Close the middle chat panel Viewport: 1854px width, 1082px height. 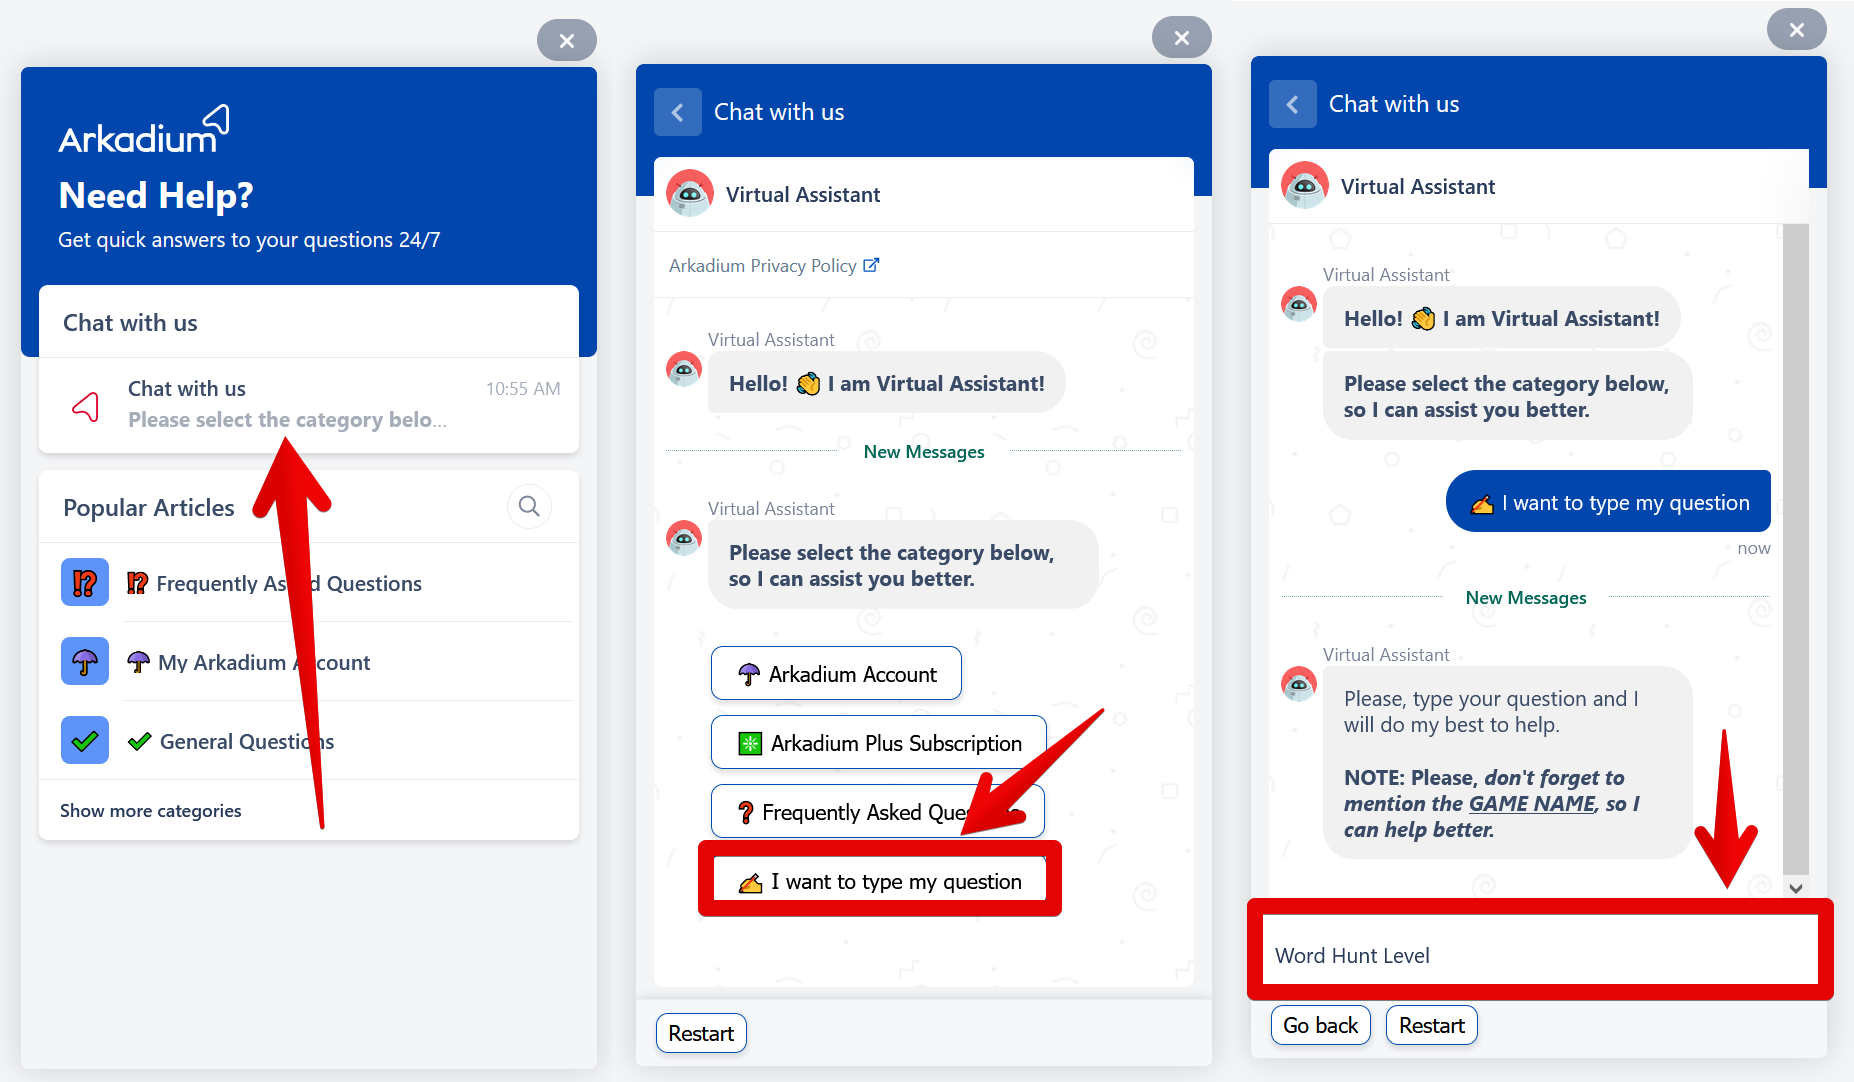point(1181,38)
